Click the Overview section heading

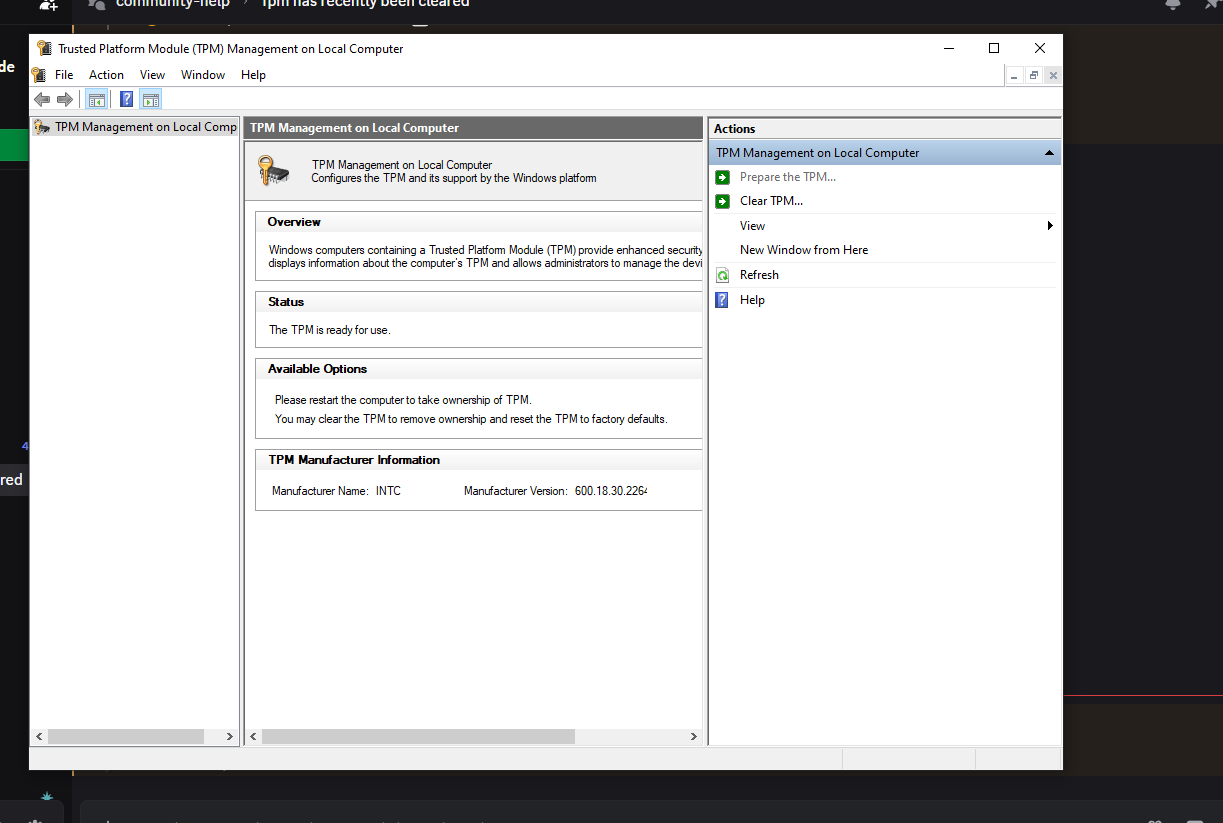click(294, 222)
